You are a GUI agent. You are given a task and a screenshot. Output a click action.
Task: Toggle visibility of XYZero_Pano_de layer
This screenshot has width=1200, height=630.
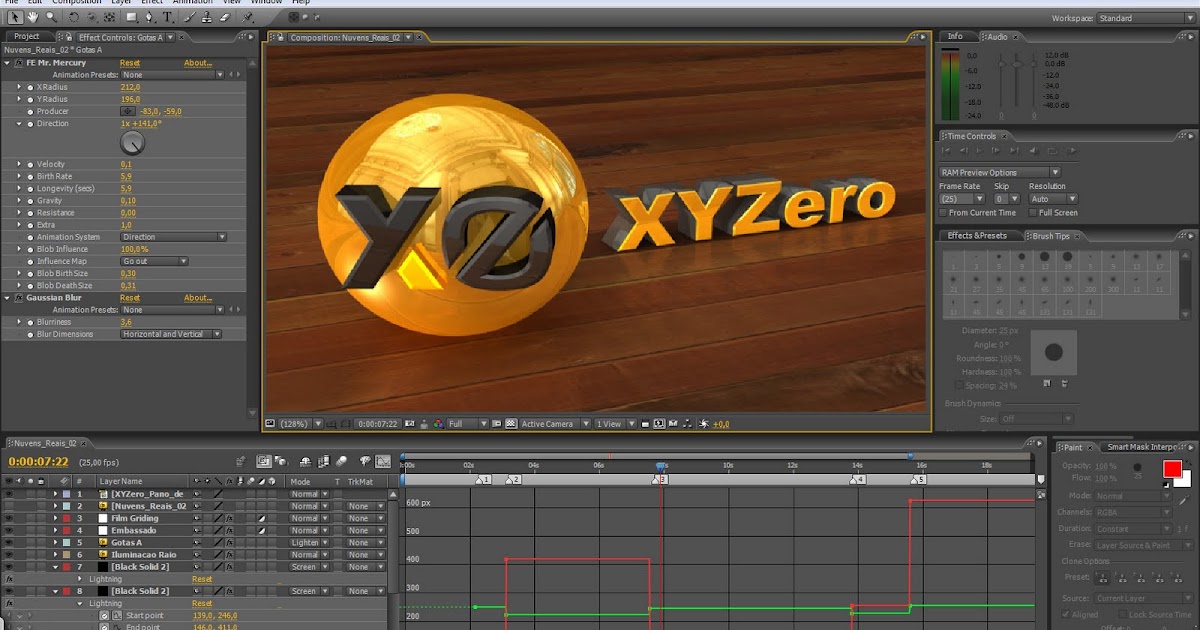click(x=9, y=494)
